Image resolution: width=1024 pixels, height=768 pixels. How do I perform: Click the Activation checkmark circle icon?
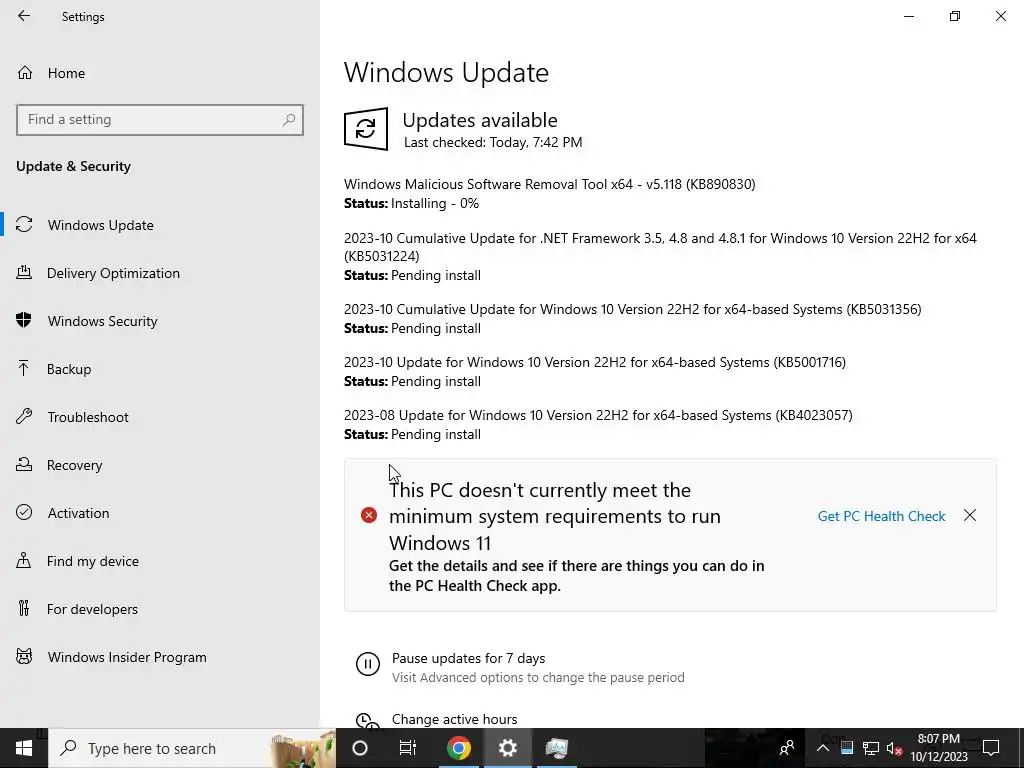point(24,512)
